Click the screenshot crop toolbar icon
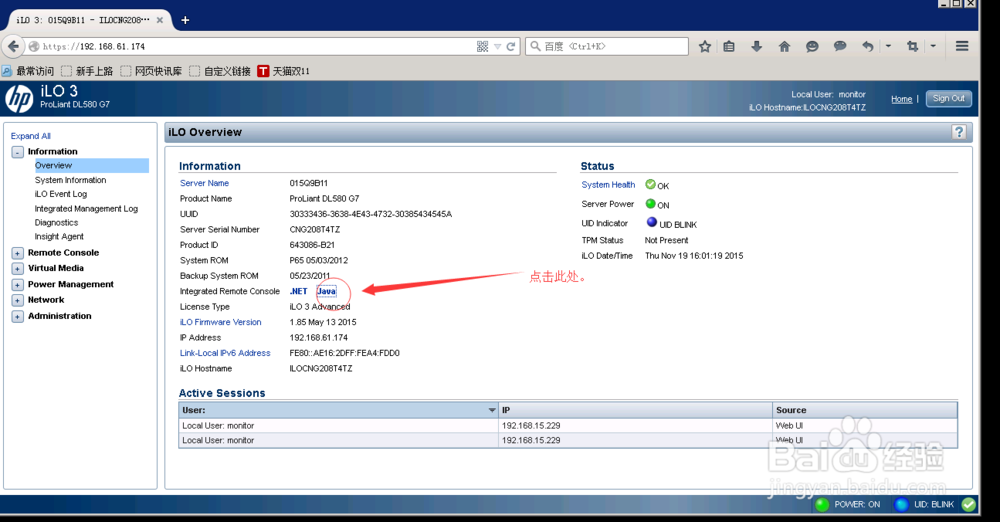This screenshot has height=522, width=1000. [913, 47]
